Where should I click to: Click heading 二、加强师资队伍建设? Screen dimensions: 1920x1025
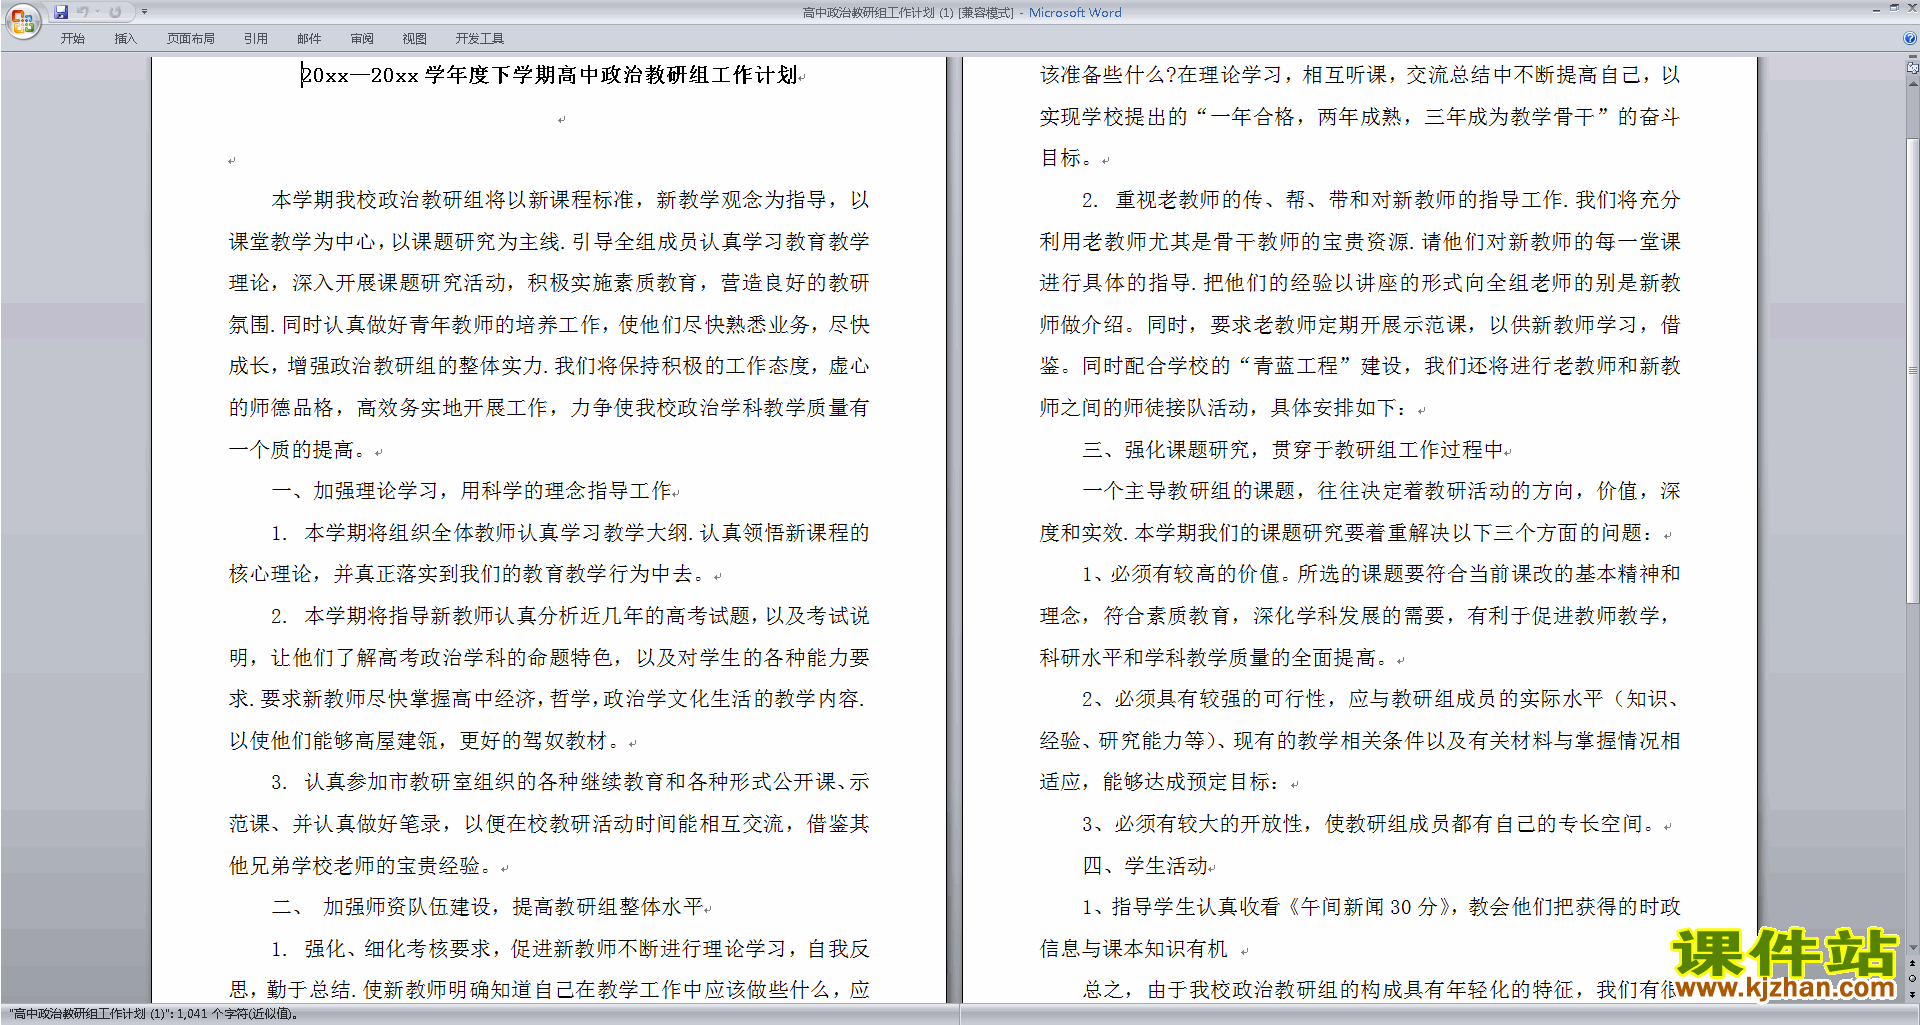pyautogui.click(x=490, y=907)
